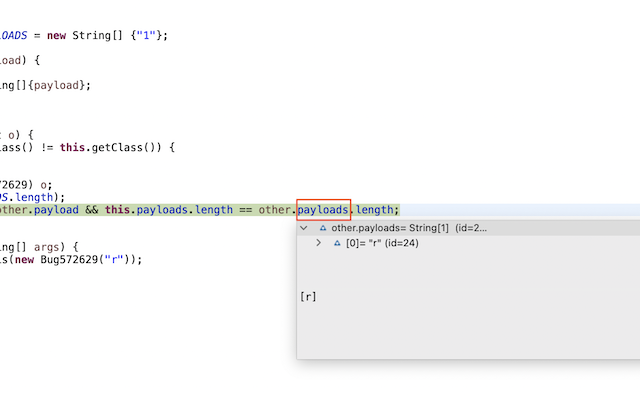
Task: Click the new Bug572629("r") expression
Action: pos(75,260)
